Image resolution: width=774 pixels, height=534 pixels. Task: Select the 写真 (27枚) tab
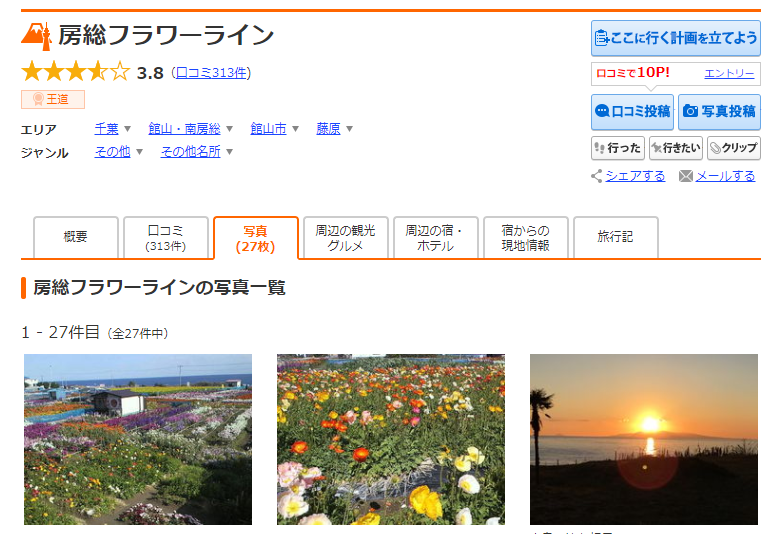[256, 238]
